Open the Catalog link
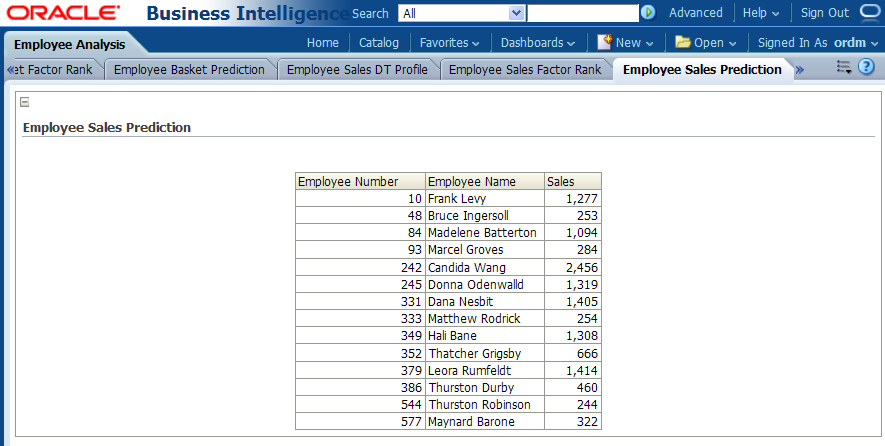 (379, 43)
